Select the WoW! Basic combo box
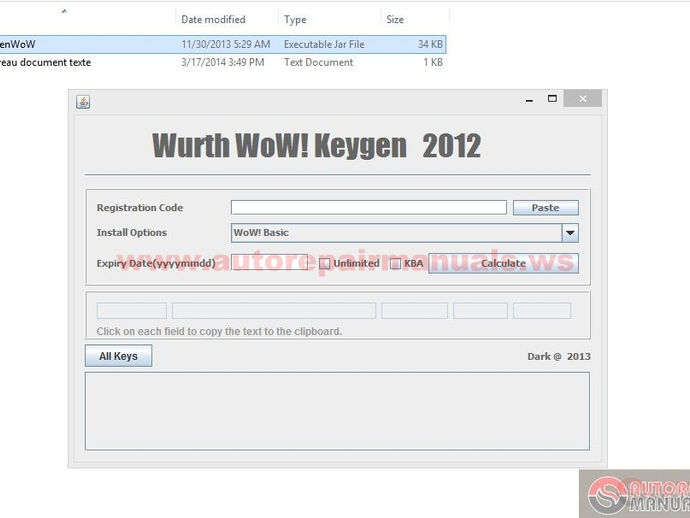 404,233
